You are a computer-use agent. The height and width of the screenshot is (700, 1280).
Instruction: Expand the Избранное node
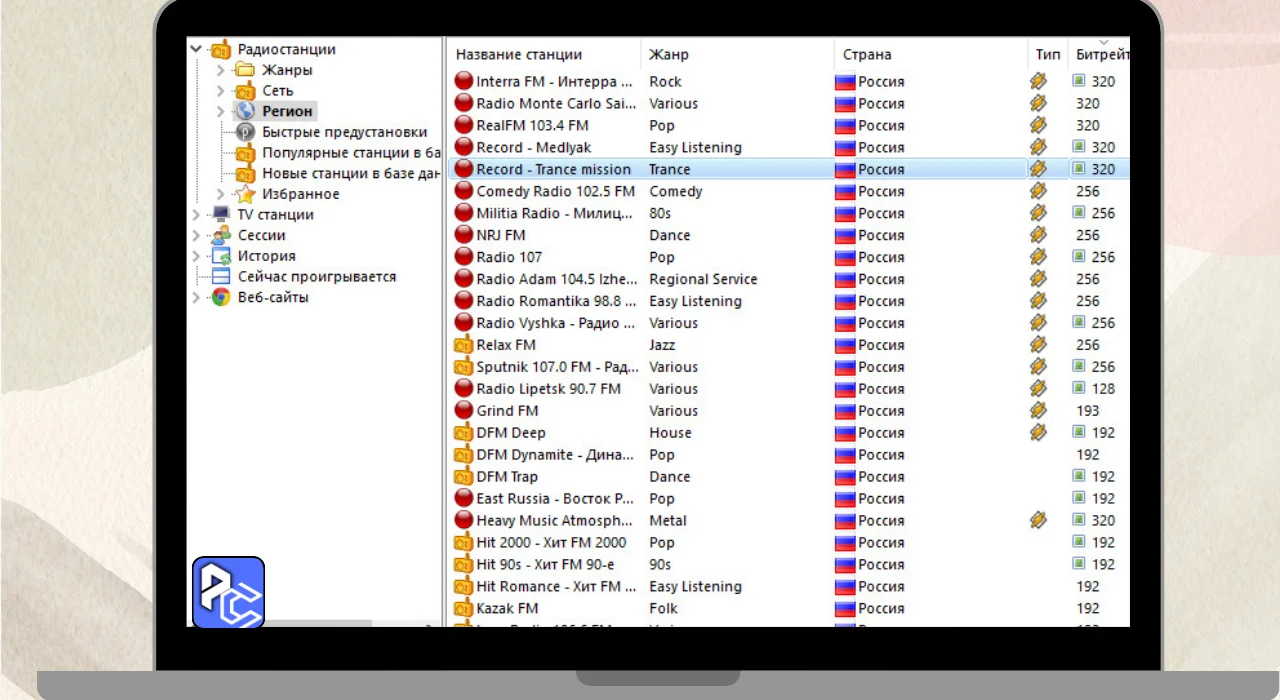[221, 194]
